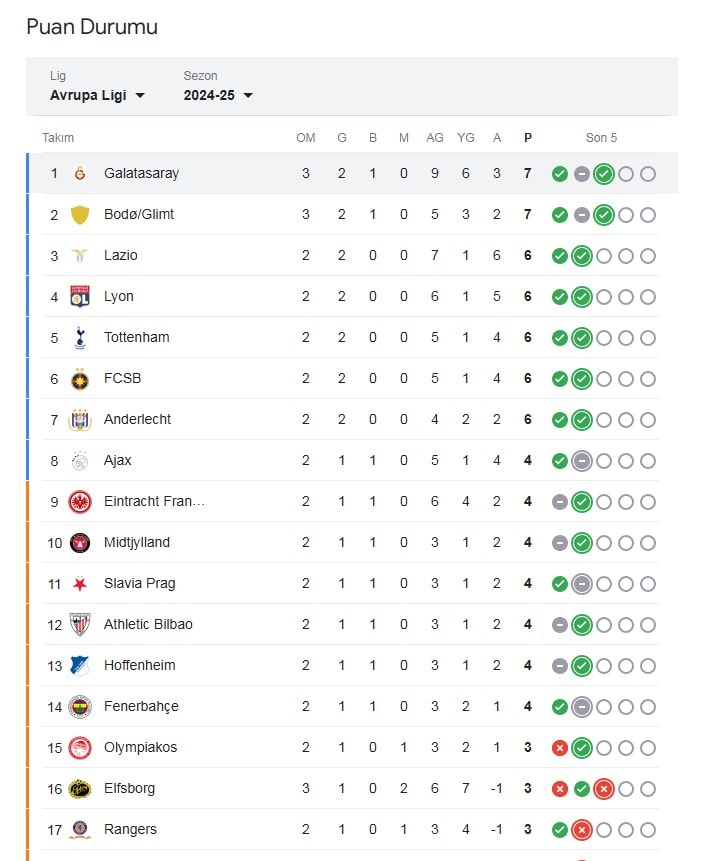Select the Athletic Bilbao team name
Screen dimensions: 724x861
pos(148,625)
